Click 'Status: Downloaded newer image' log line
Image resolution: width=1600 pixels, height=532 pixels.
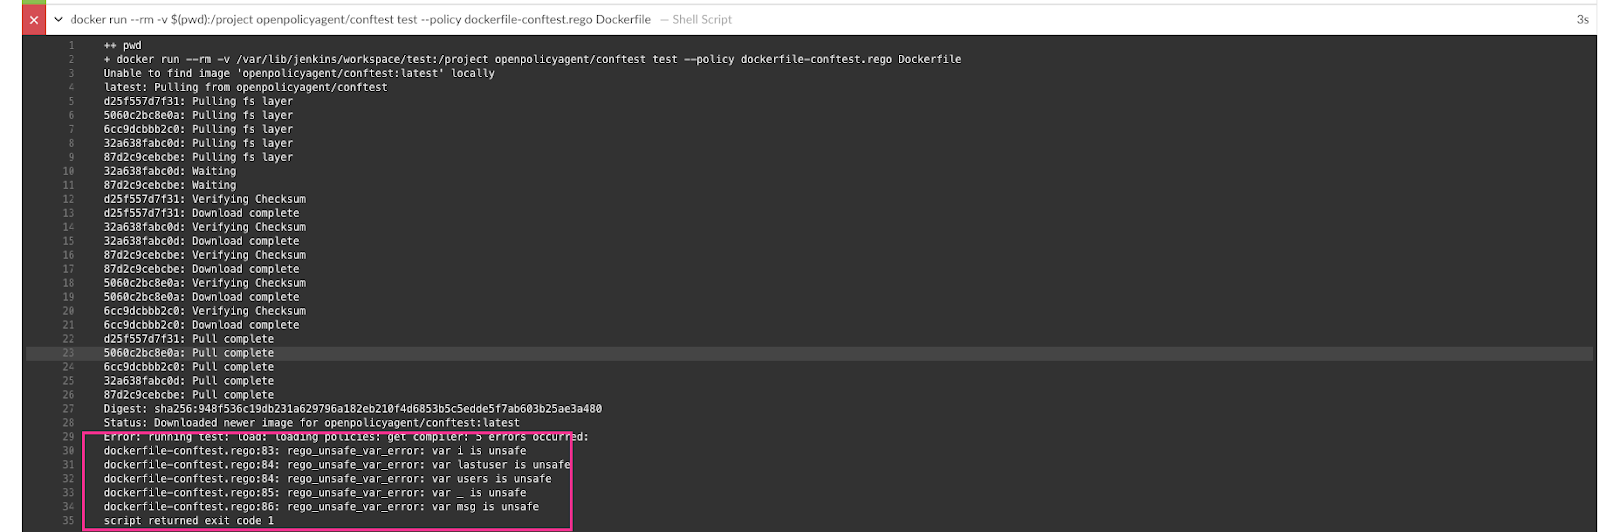(311, 423)
